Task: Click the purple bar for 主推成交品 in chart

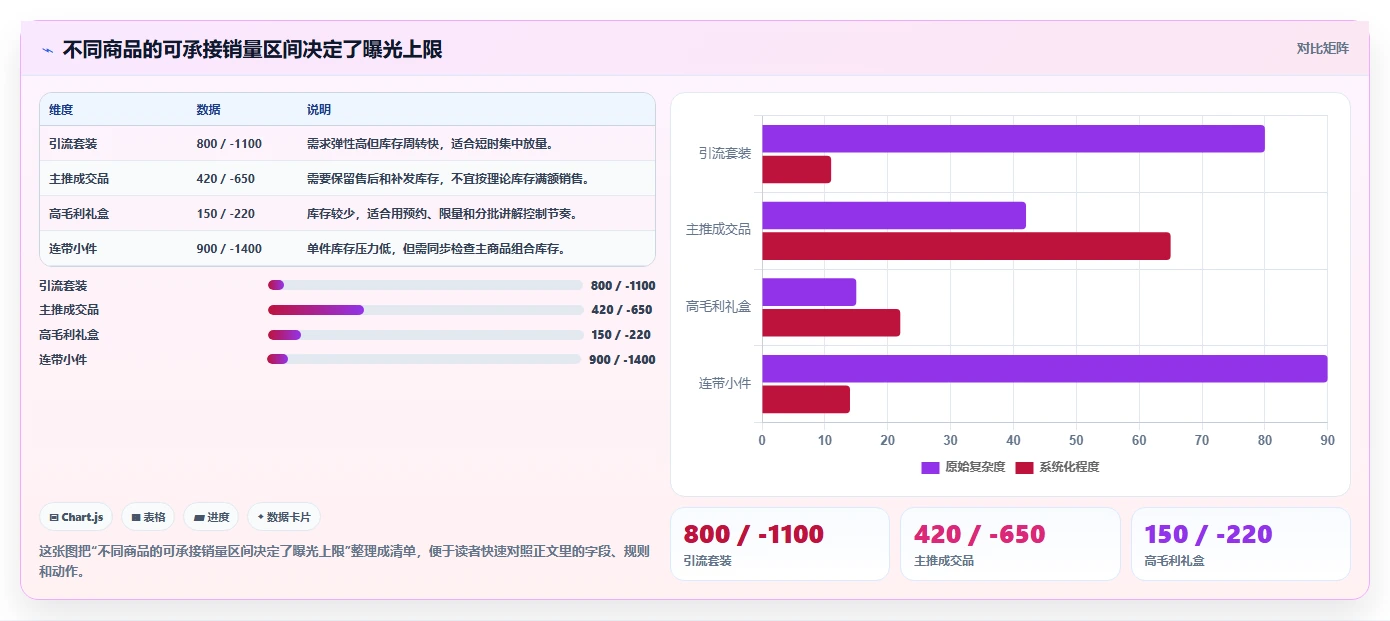Action: 894,215
